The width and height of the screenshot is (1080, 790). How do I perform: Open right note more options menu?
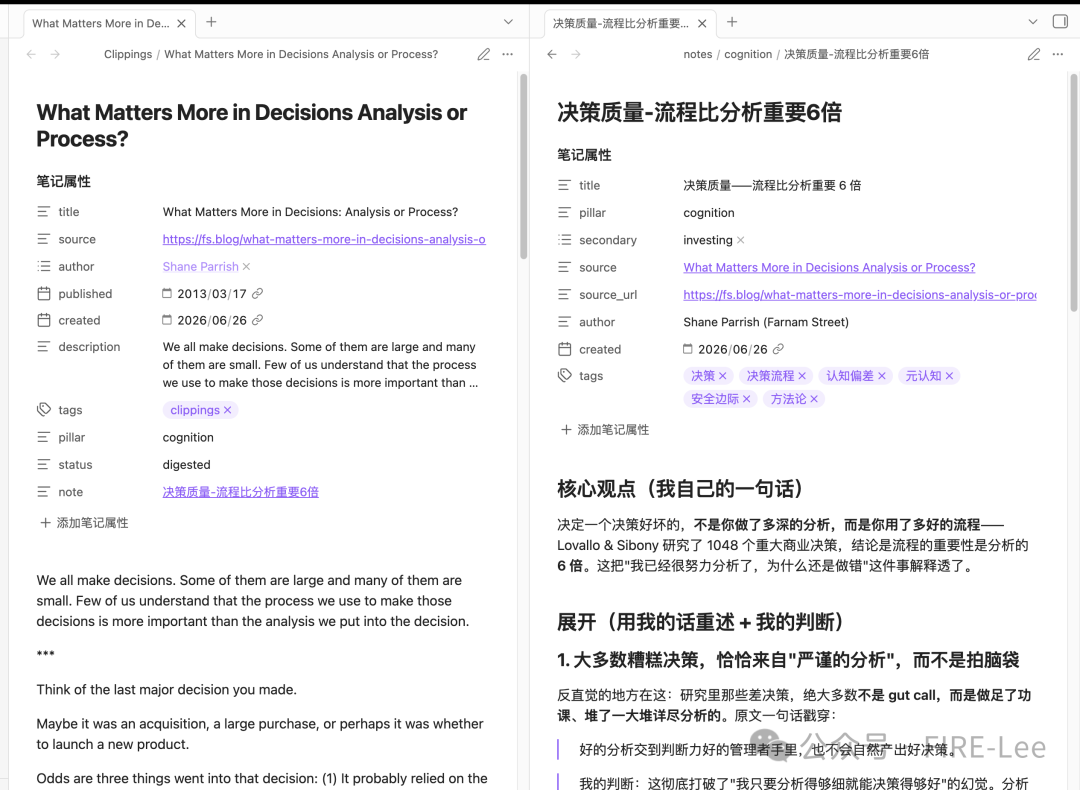pos(1058,54)
